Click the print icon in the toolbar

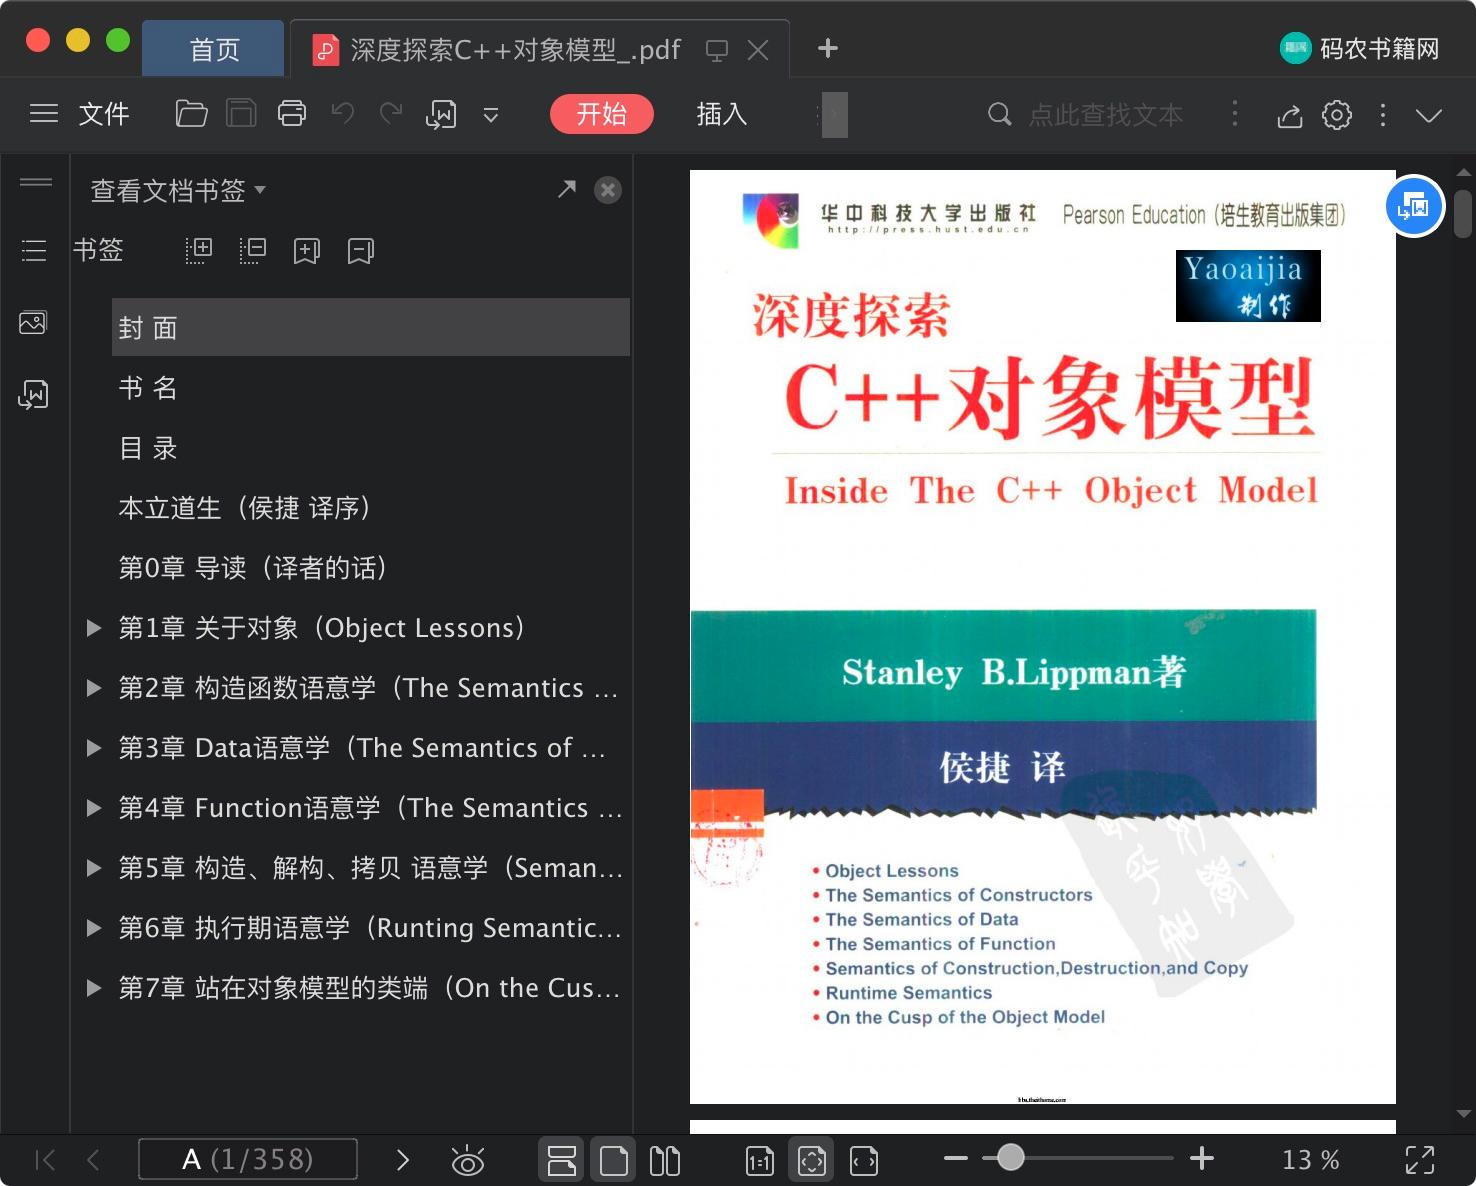click(292, 114)
